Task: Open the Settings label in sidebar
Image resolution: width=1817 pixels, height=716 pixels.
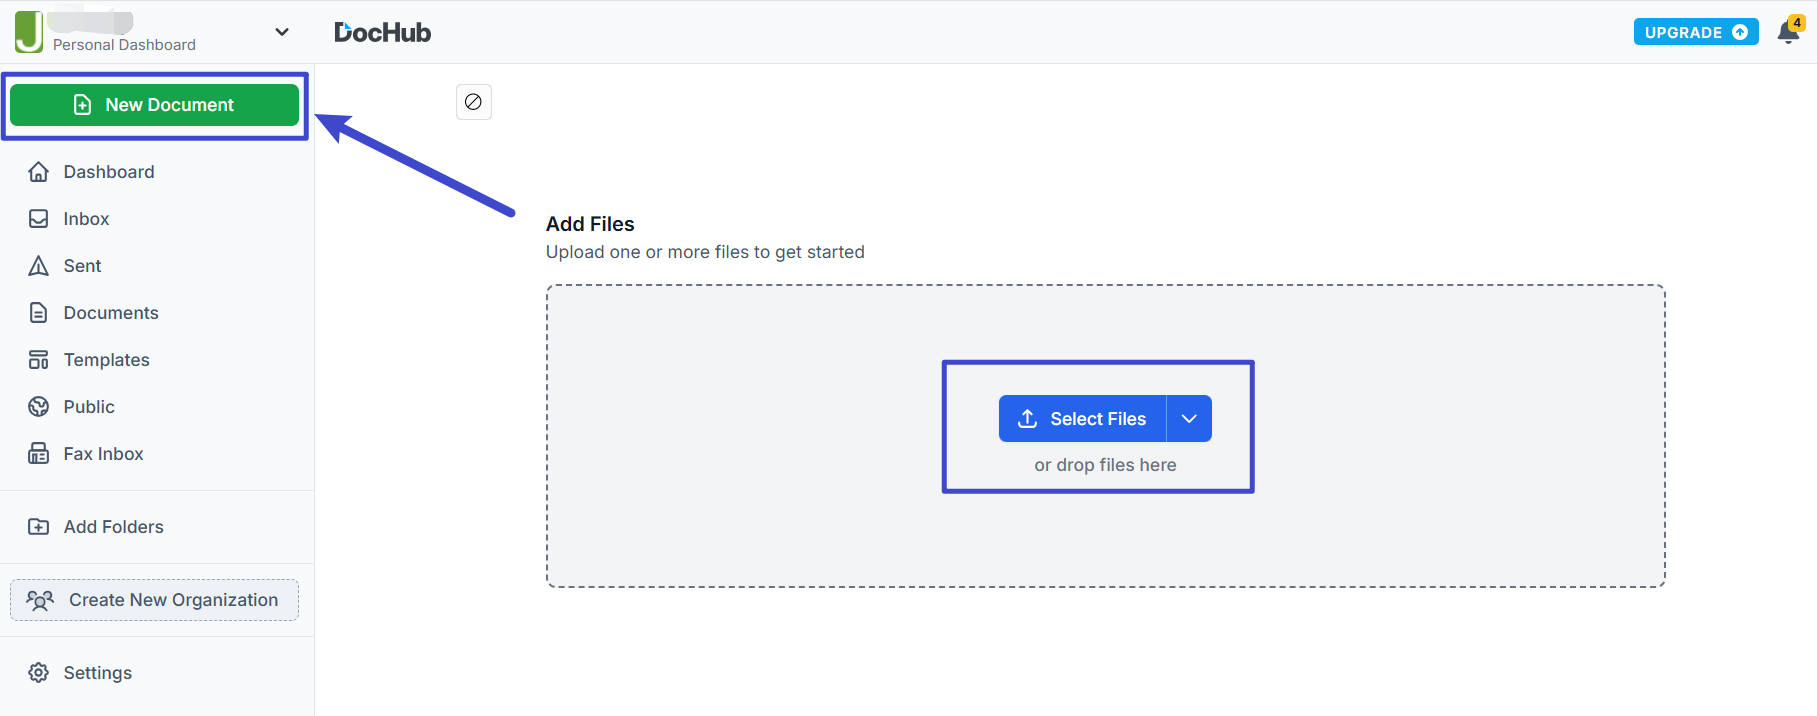Action: [97, 673]
